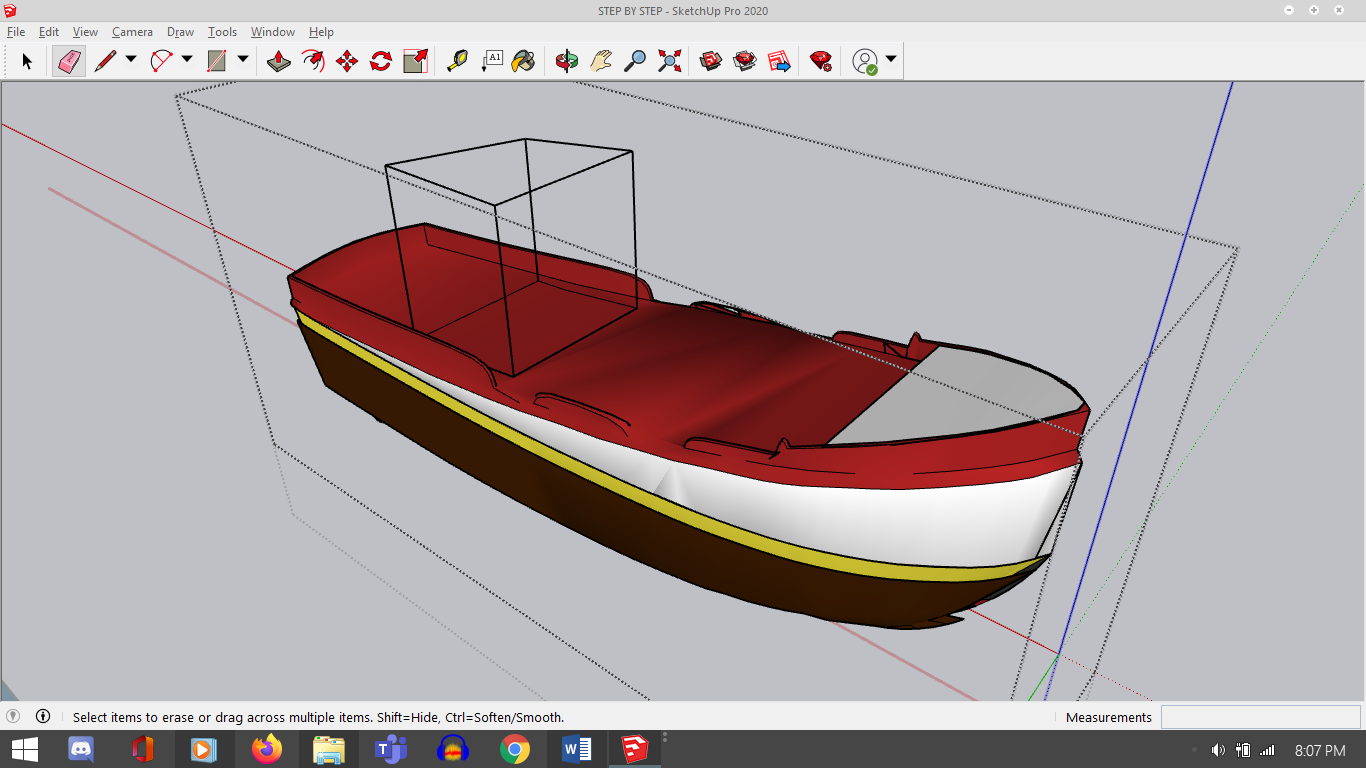Activate the pink Eraser tool
Viewport: 1366px width, 768px height.
coord(69,61)
